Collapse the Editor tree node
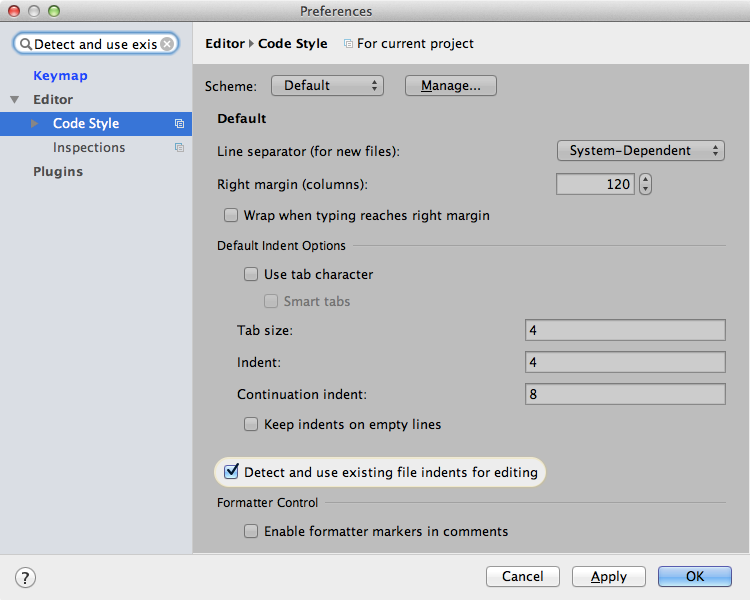This screenshot has width=750, height=600. coord(14,100)
